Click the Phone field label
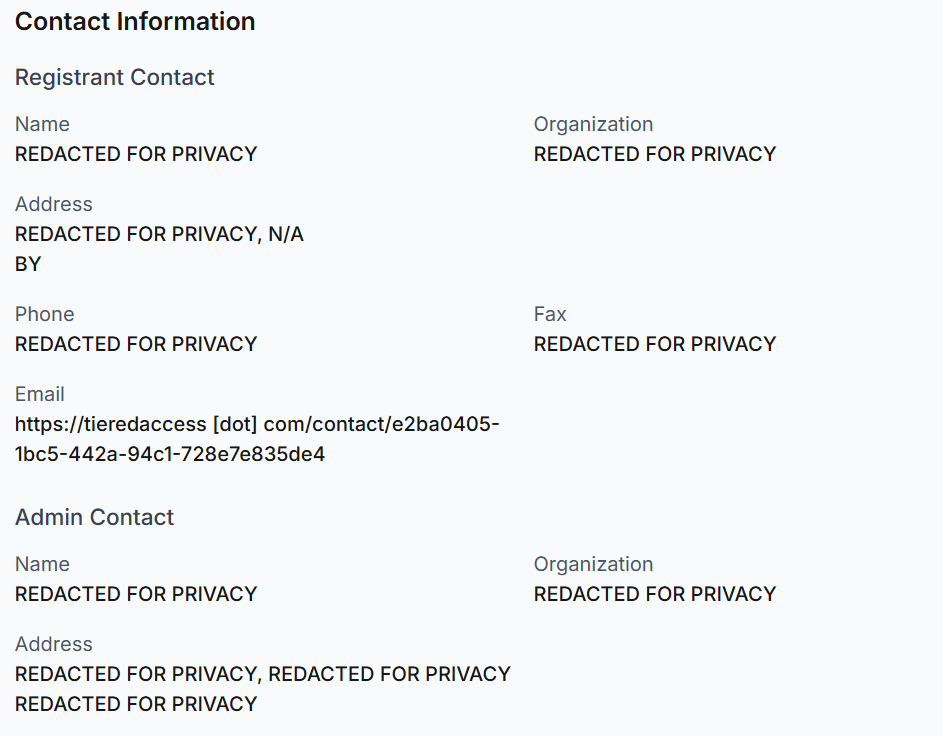 click(x=45, y=314)
